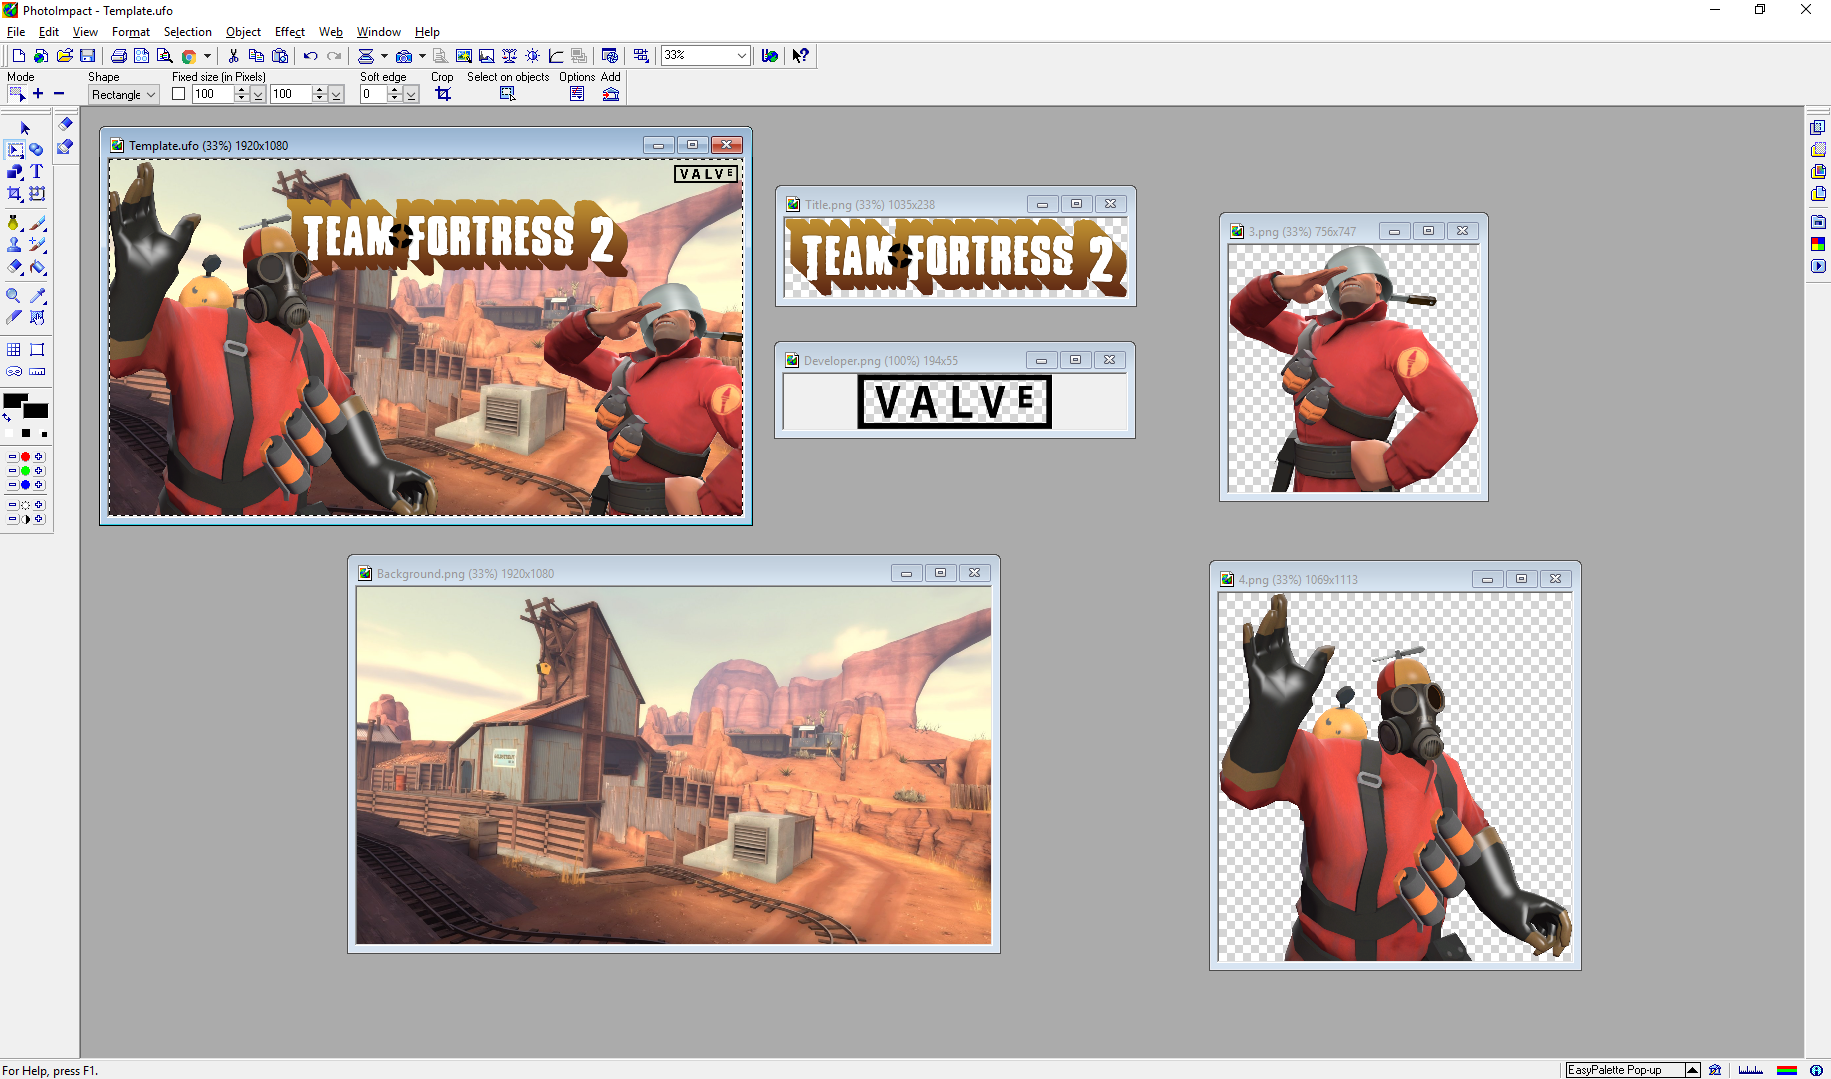
Task: Create a new image with the blank page icon
Action: [18, 56]
